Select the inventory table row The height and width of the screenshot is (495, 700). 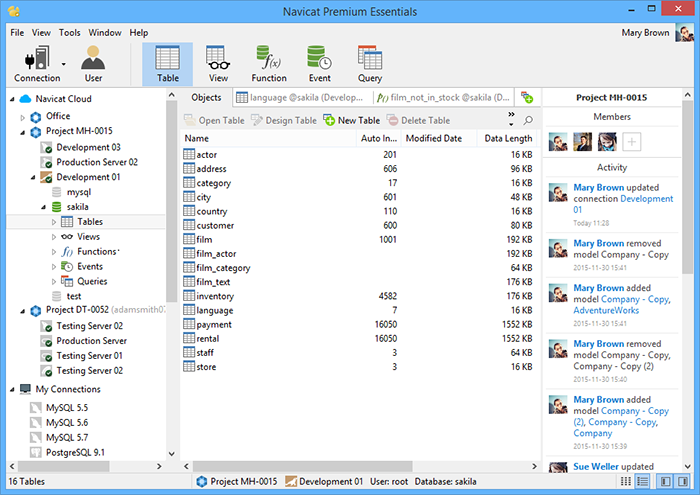pos(358,296)
